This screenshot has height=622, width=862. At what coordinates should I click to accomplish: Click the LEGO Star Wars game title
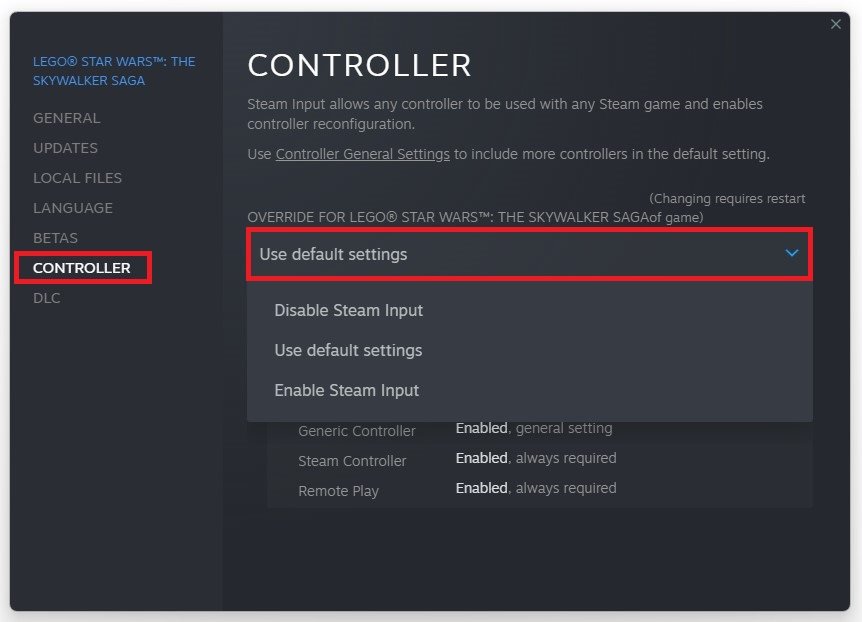tap(113, 71)
